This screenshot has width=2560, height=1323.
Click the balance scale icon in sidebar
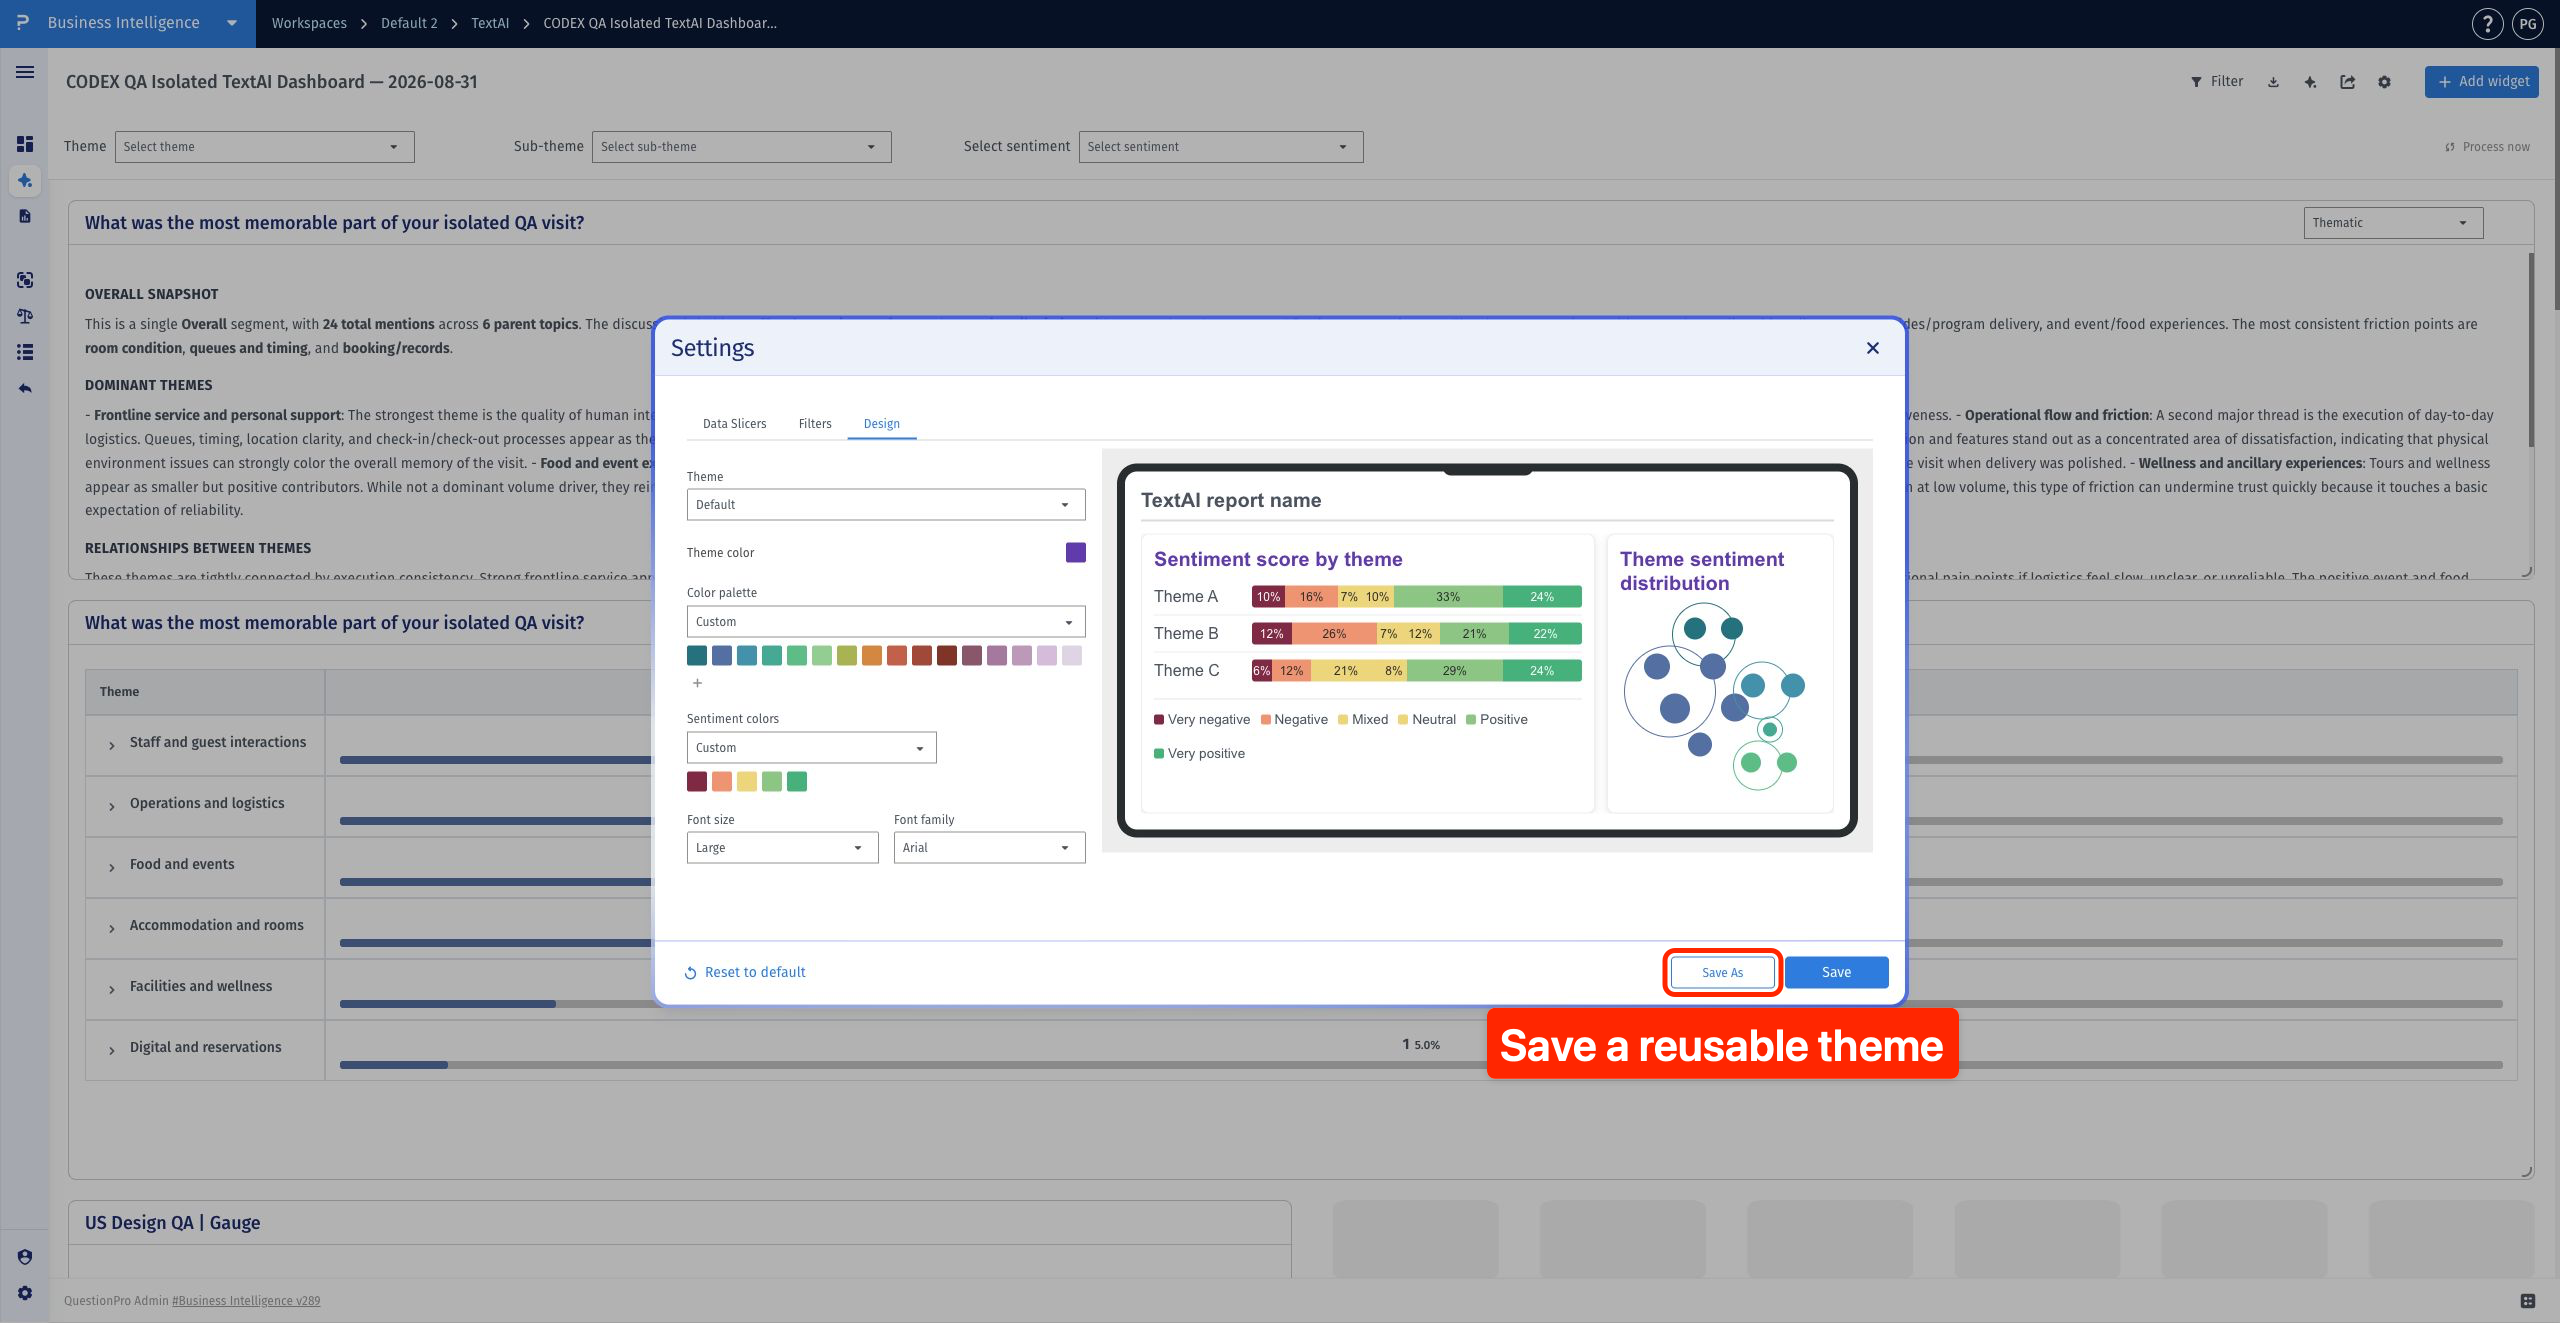(25, 316)
